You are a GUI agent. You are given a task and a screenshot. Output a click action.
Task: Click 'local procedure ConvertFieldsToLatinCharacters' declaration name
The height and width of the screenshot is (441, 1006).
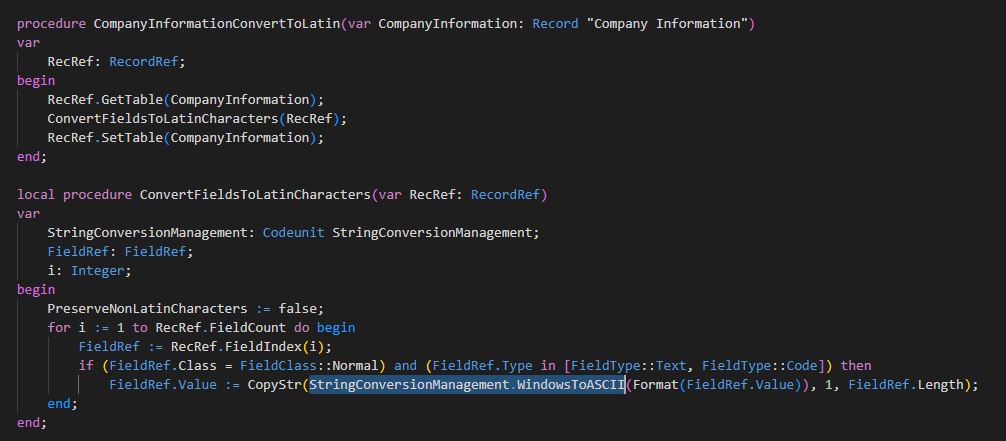(x=255, y=195)
